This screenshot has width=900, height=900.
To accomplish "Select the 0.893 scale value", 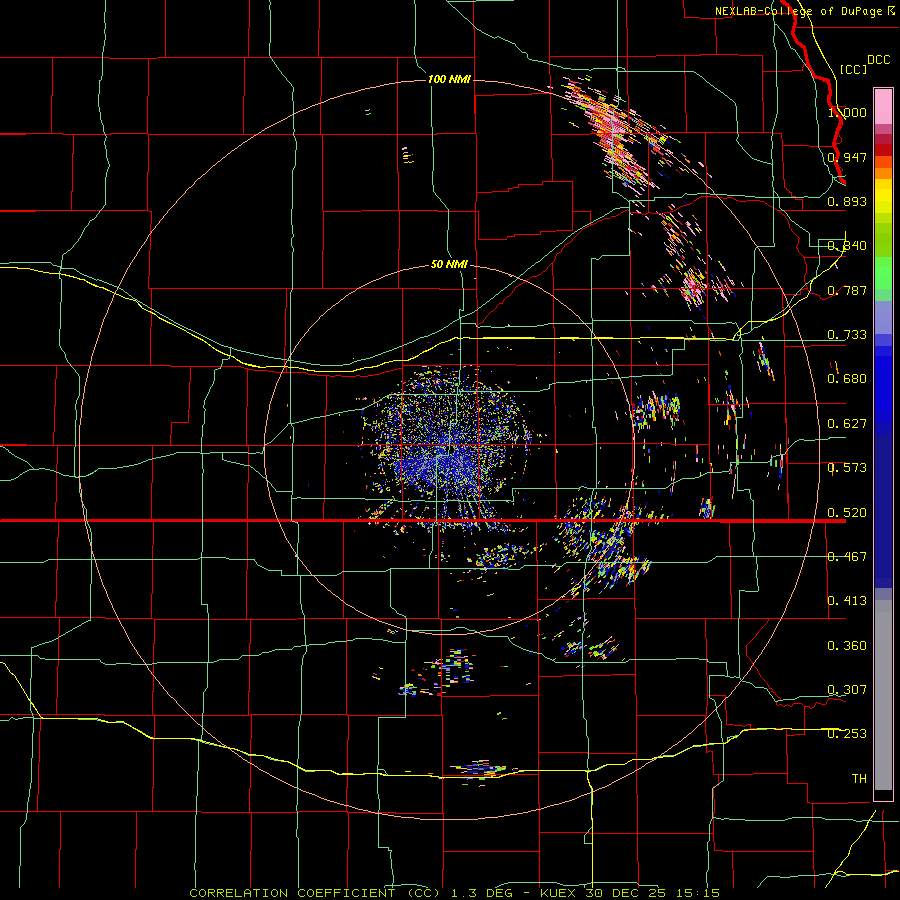I will (x=847, y=201).
